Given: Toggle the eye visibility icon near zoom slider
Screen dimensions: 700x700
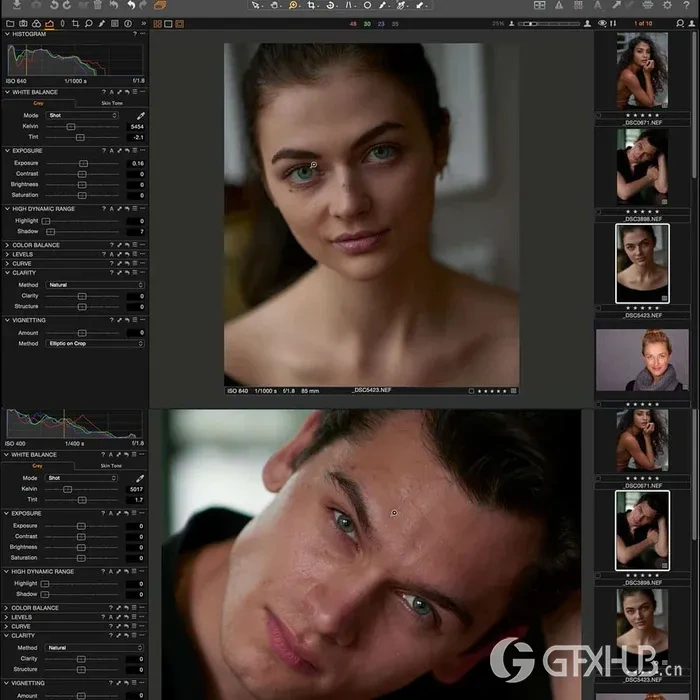Looking at the screenshot, I should tap(602, 23).
